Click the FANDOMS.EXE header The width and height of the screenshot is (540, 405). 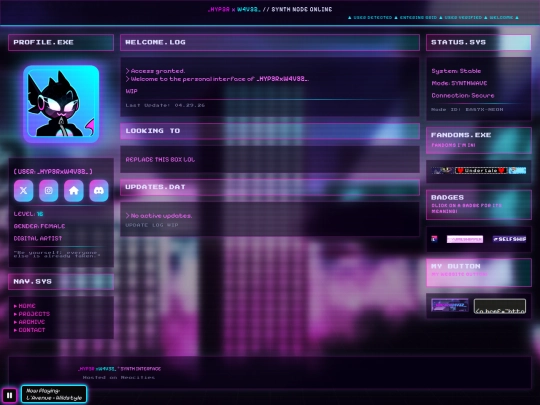point(479,140)
